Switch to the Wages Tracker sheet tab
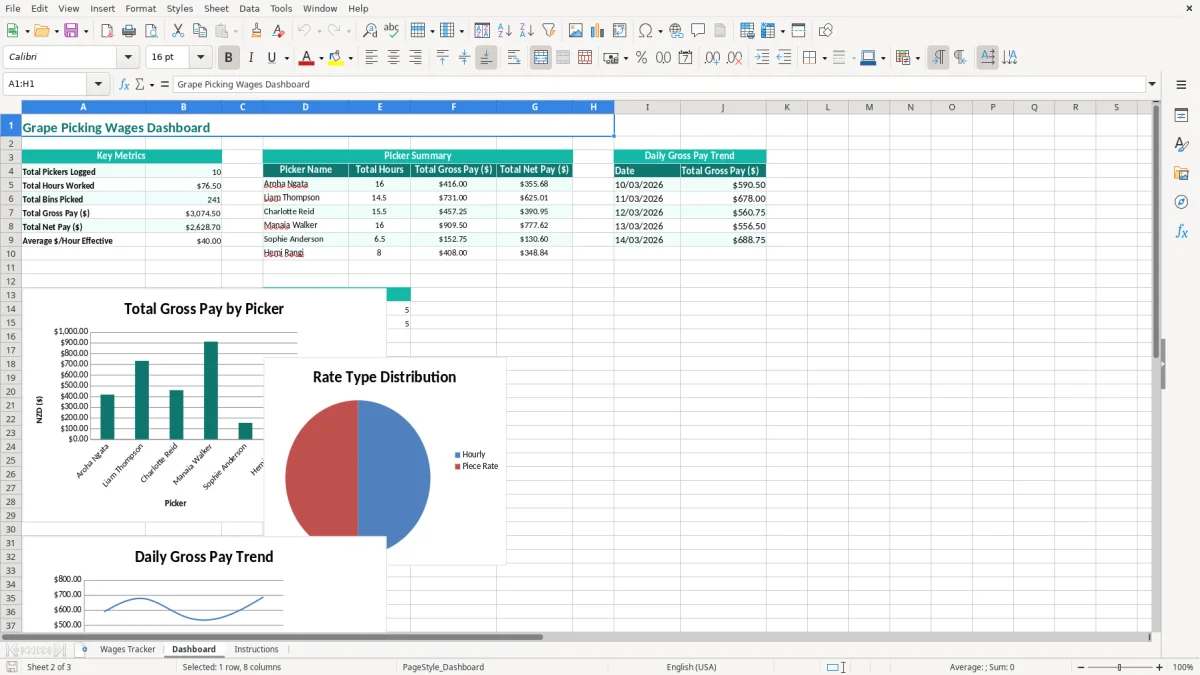1200x675 pixels. (x=128, y=649)
